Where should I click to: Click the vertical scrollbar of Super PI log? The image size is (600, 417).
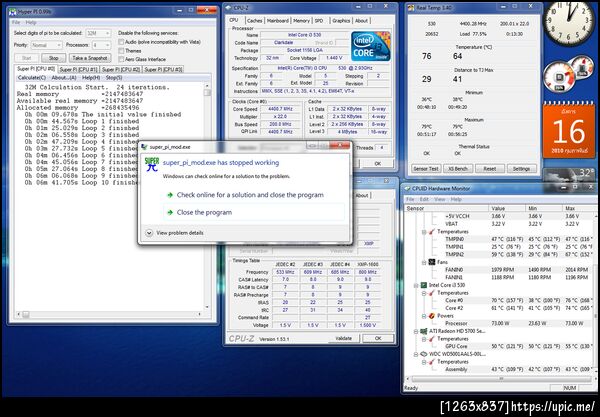point(207,195)
